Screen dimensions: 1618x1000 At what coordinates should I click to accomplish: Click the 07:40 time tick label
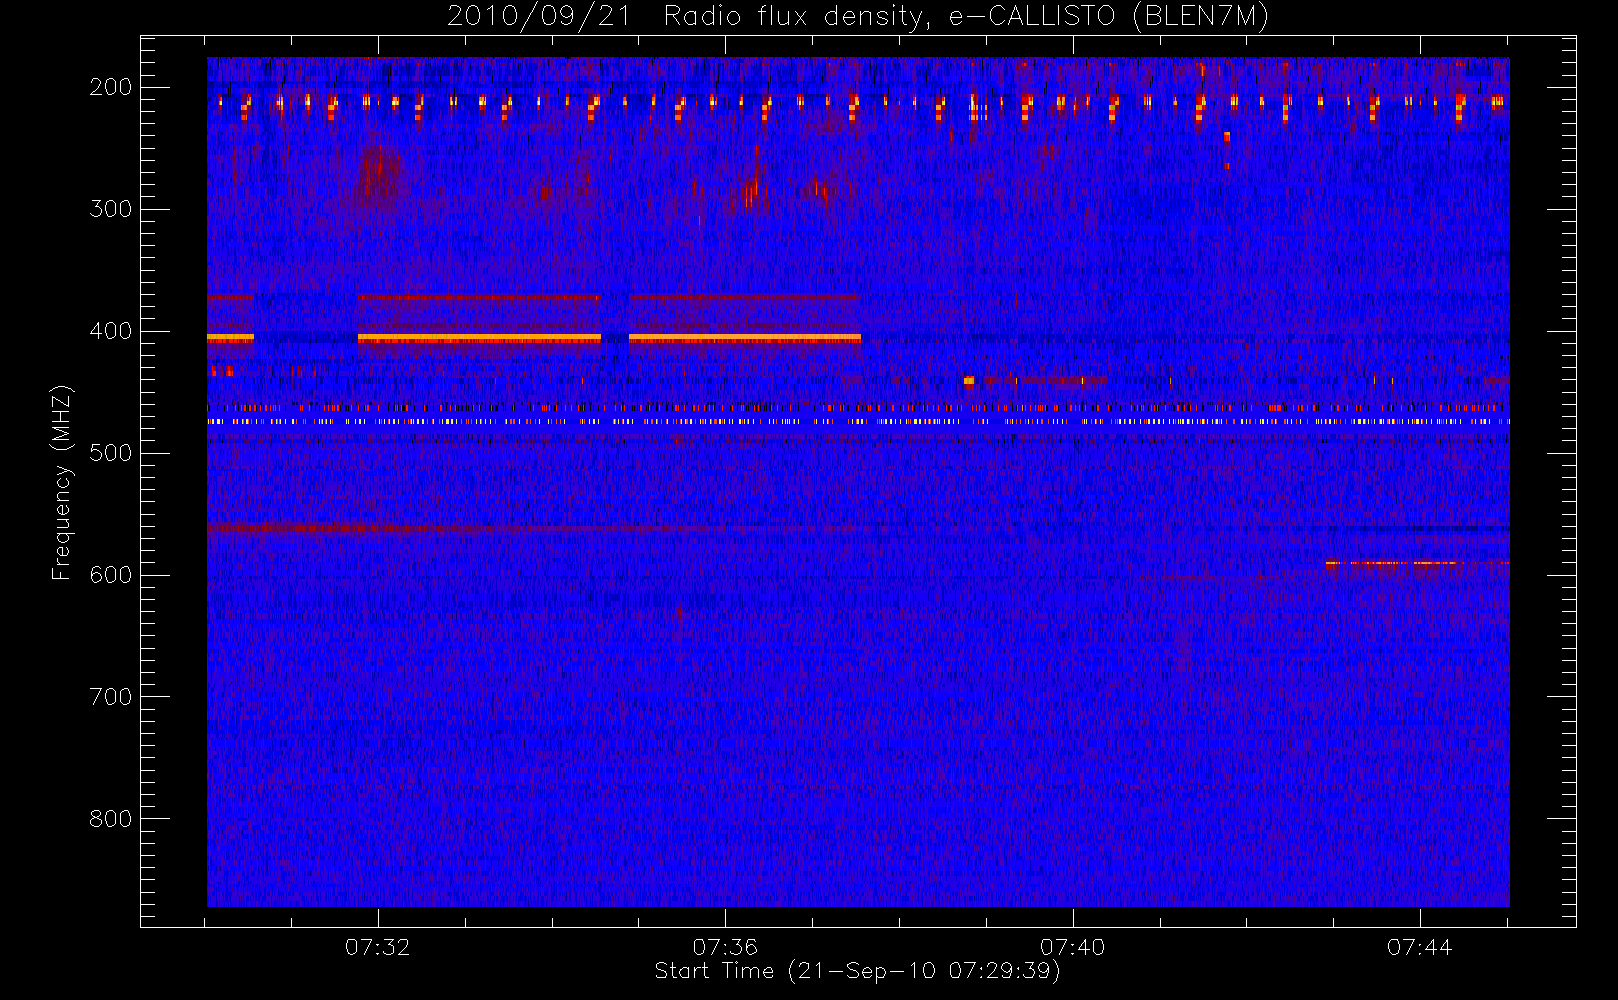coord(1072,947)
